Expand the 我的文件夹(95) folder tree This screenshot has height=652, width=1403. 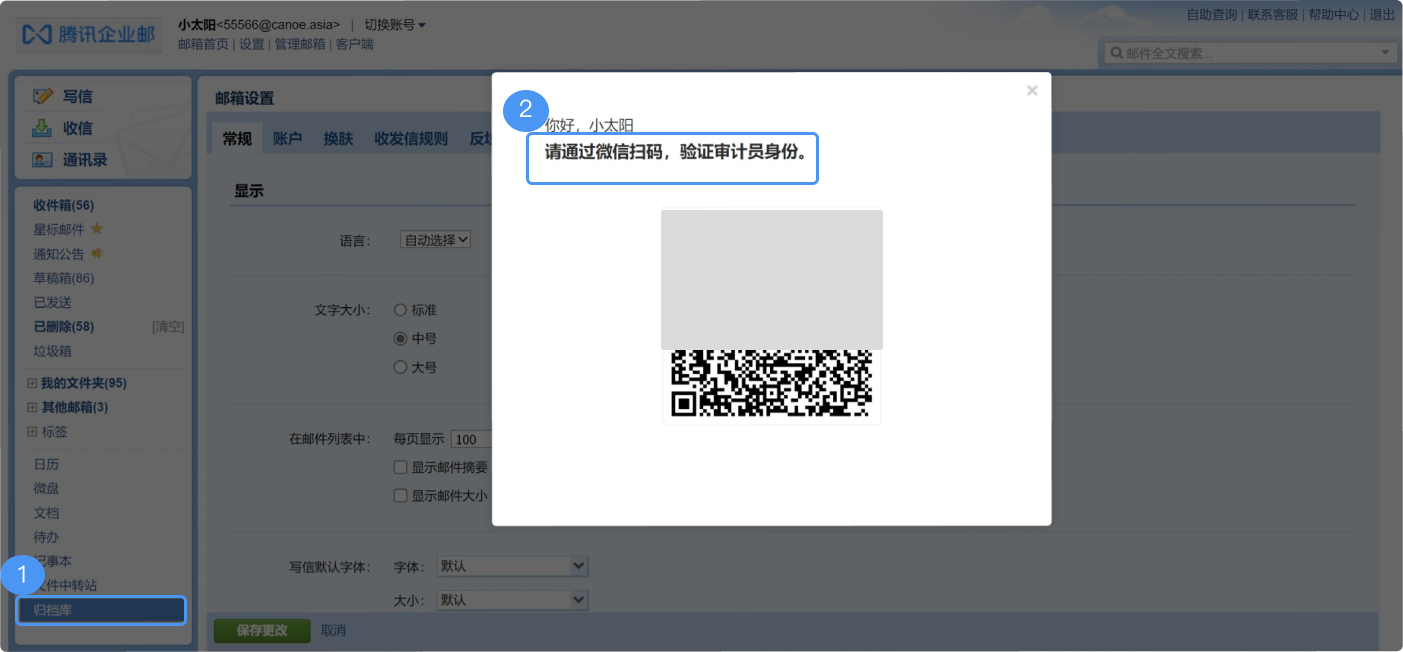(x=32, y=383)
